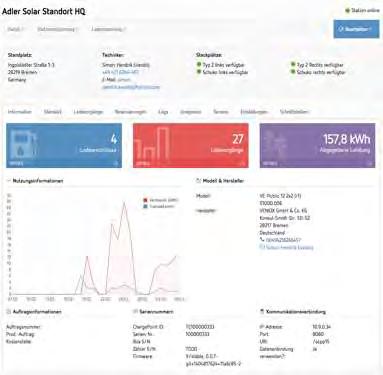The width and height of the screenshot is (383, 375).
Task: Click the arrow icon on the 157,8 kWh tile
Action: [x=369, y=163]
